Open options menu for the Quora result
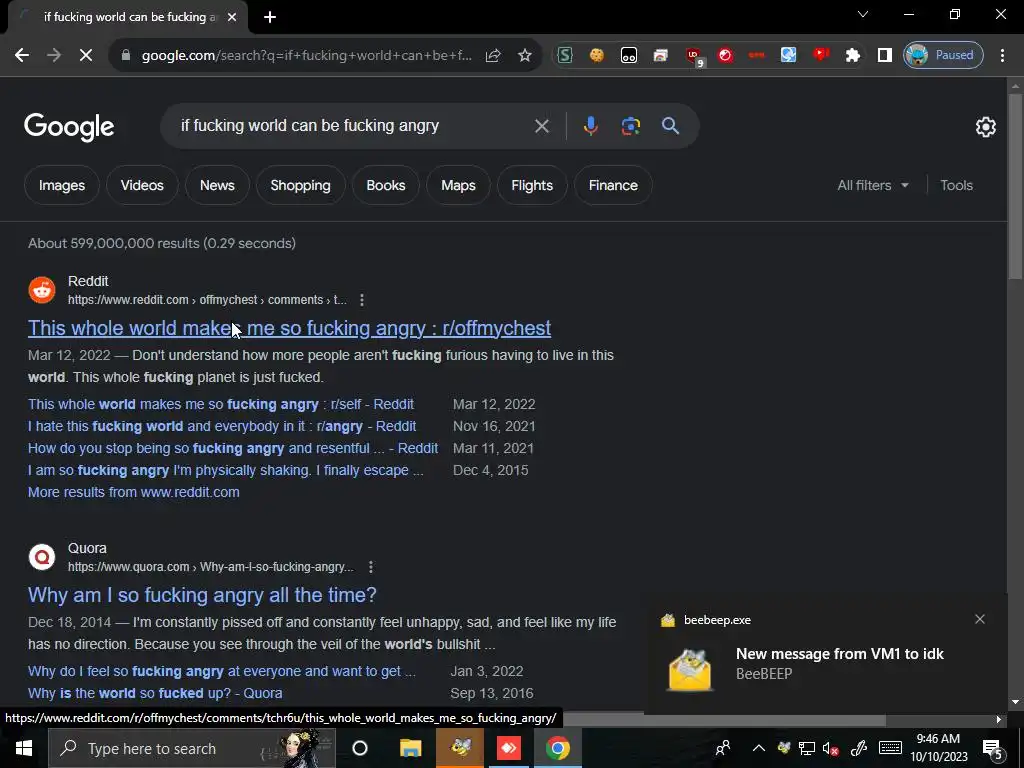Screen dimensions: 1024x768 tap(371, 567)
